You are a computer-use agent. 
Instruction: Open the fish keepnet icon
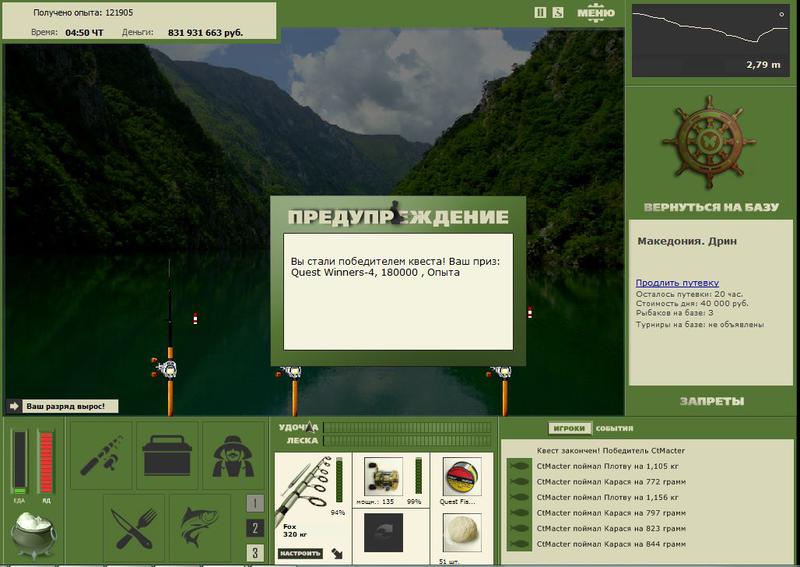[200, 528]
